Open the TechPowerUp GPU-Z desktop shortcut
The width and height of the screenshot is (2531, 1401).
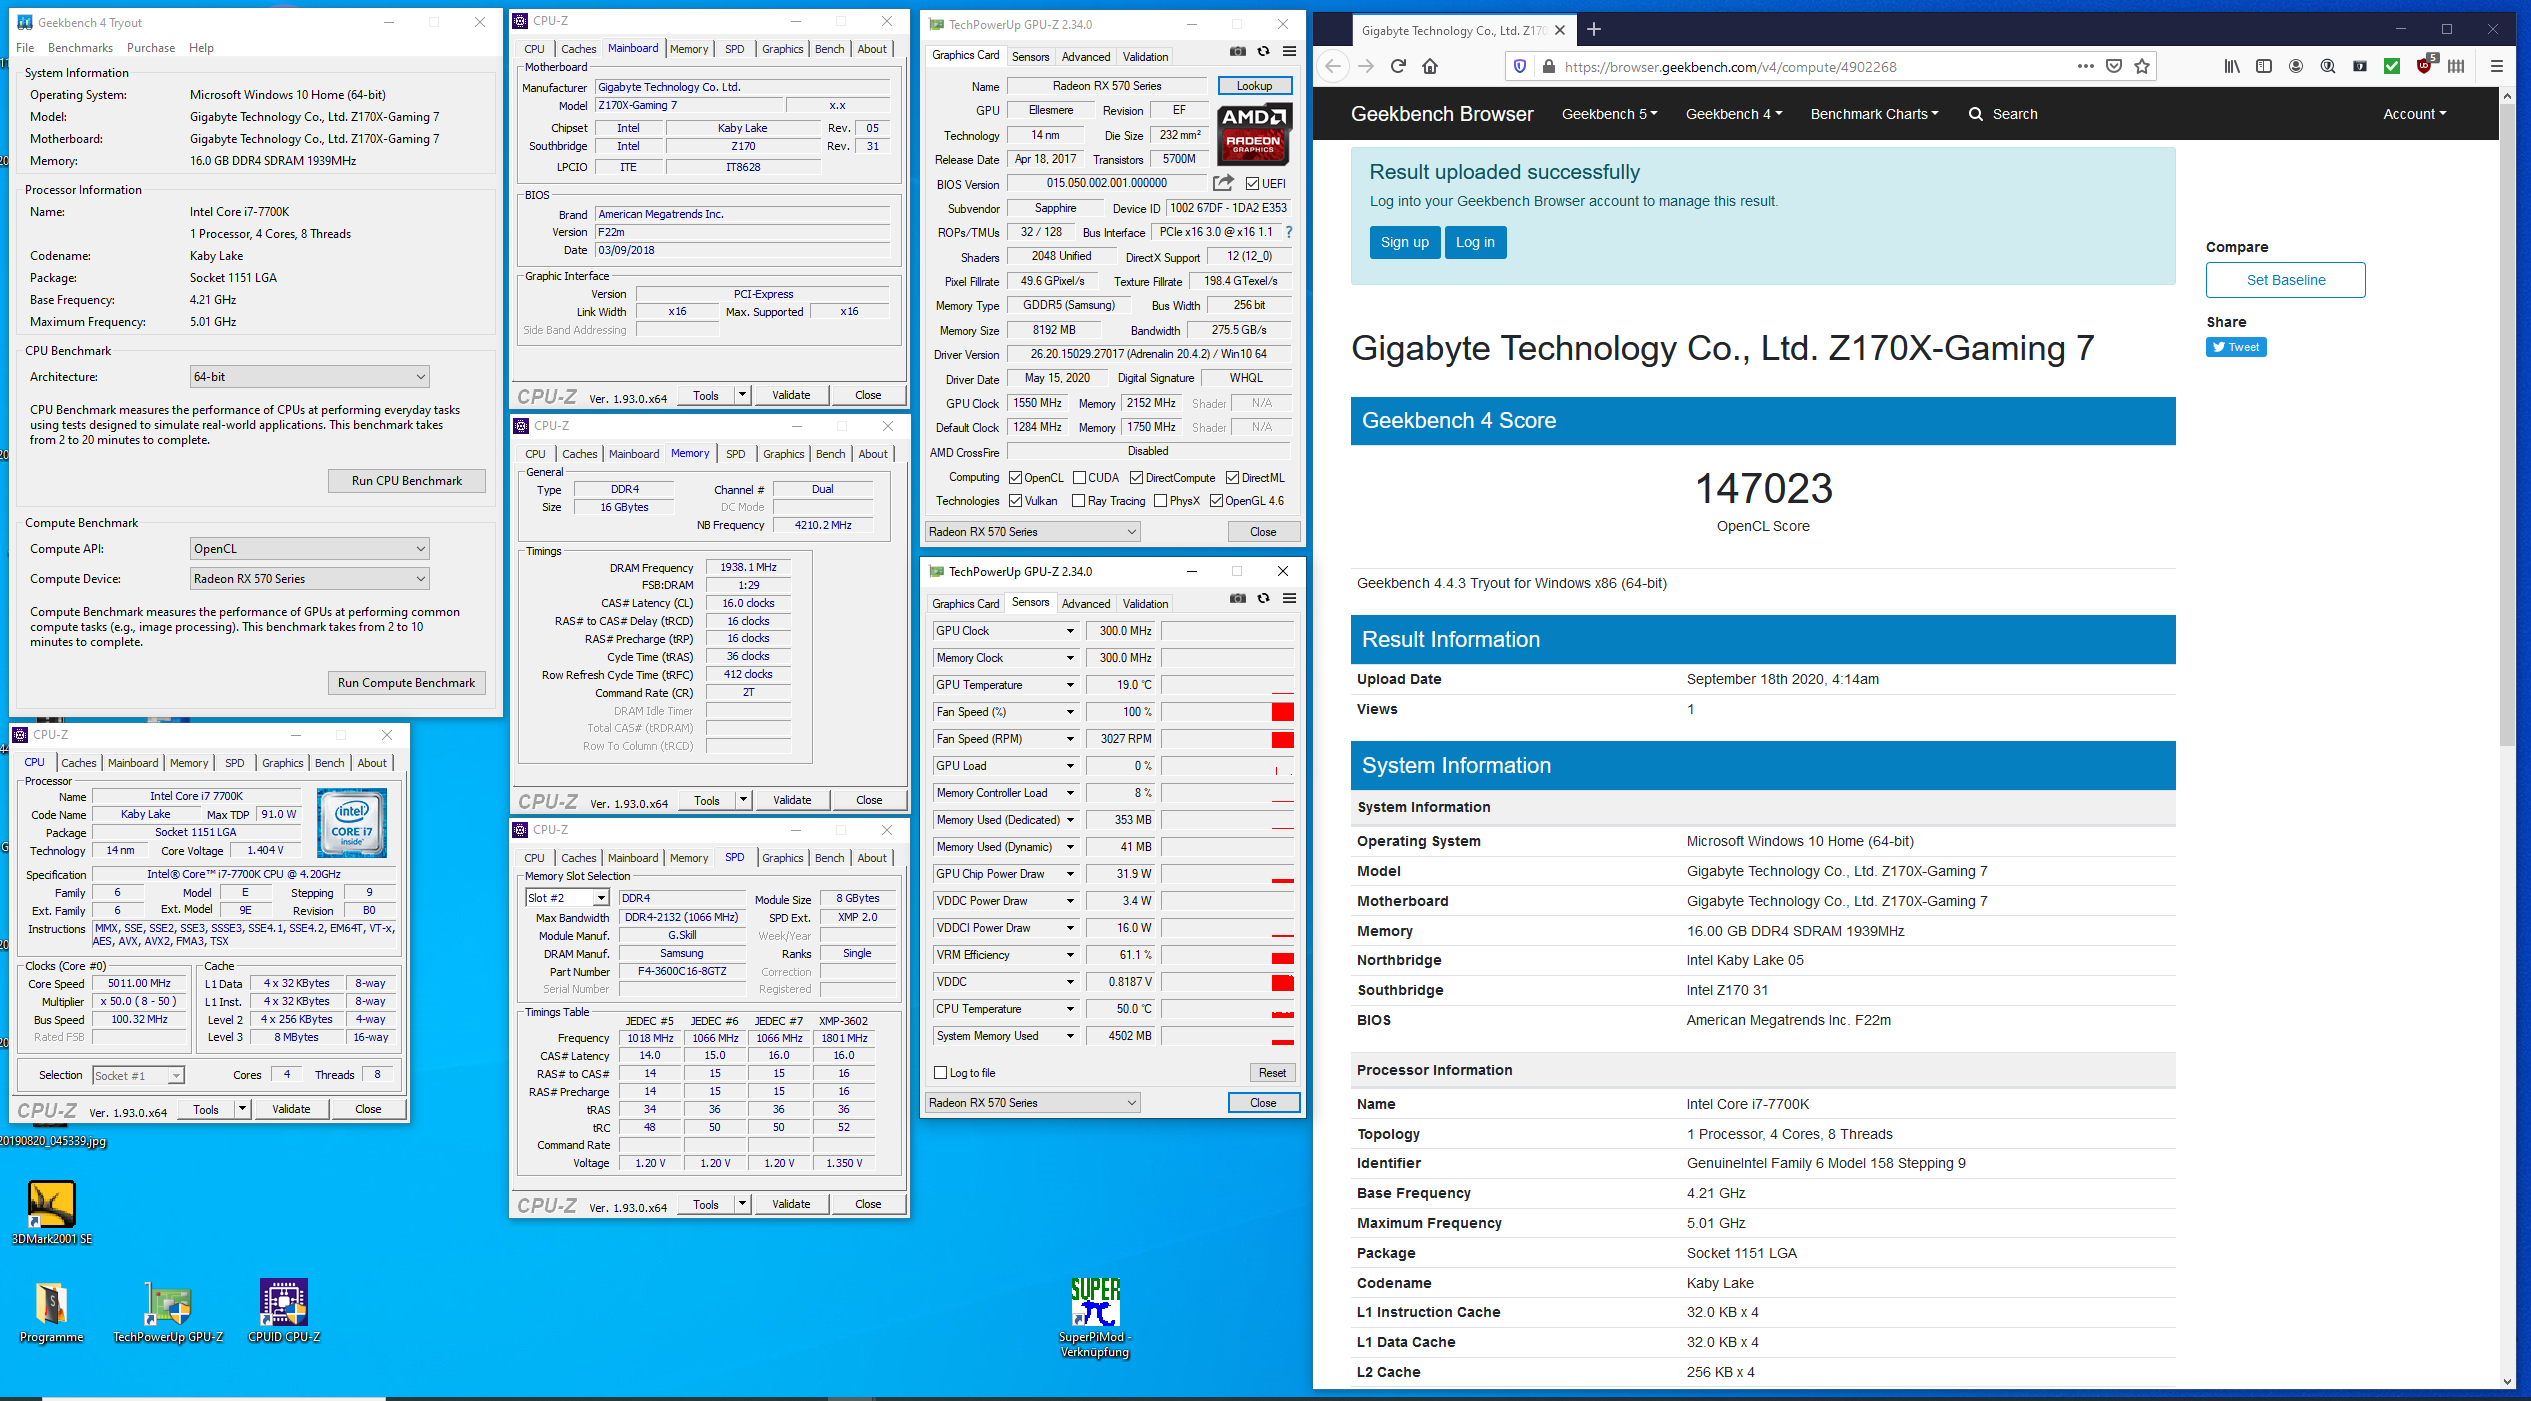coord(168,1311)
